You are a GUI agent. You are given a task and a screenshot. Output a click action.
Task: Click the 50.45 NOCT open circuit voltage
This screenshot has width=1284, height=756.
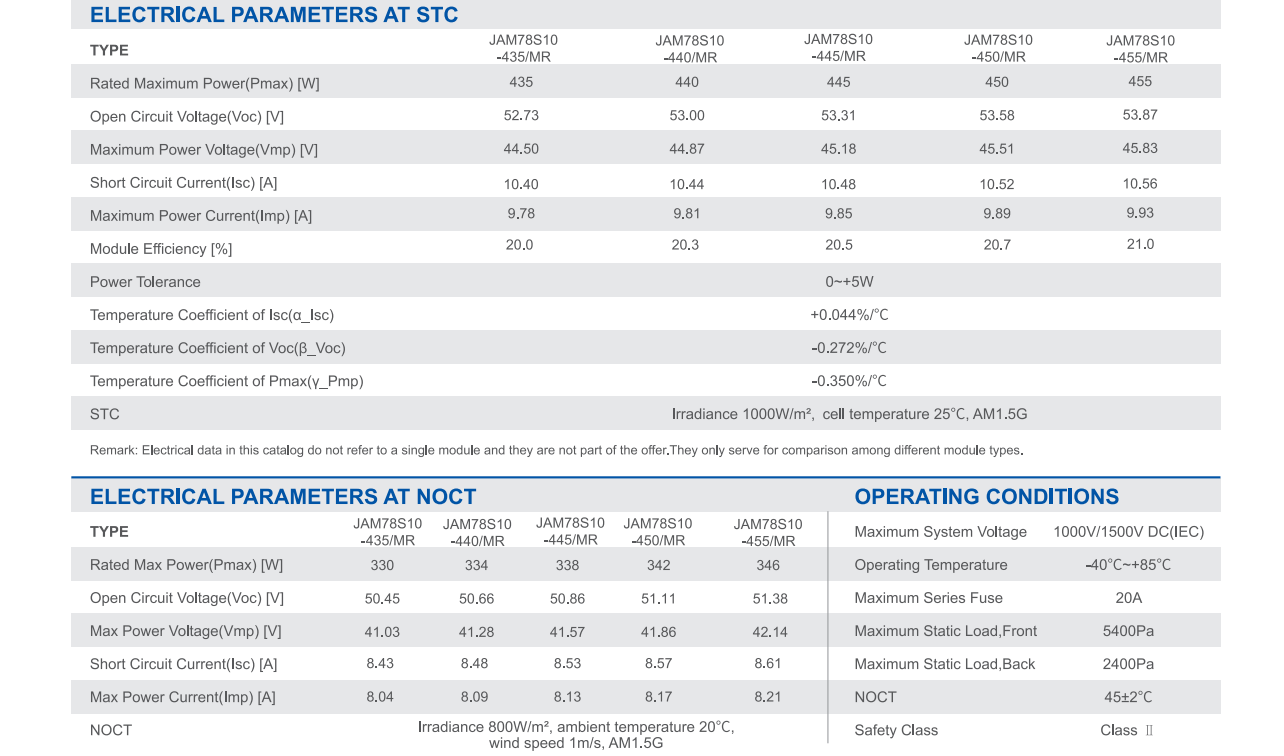tap(382, 599)
